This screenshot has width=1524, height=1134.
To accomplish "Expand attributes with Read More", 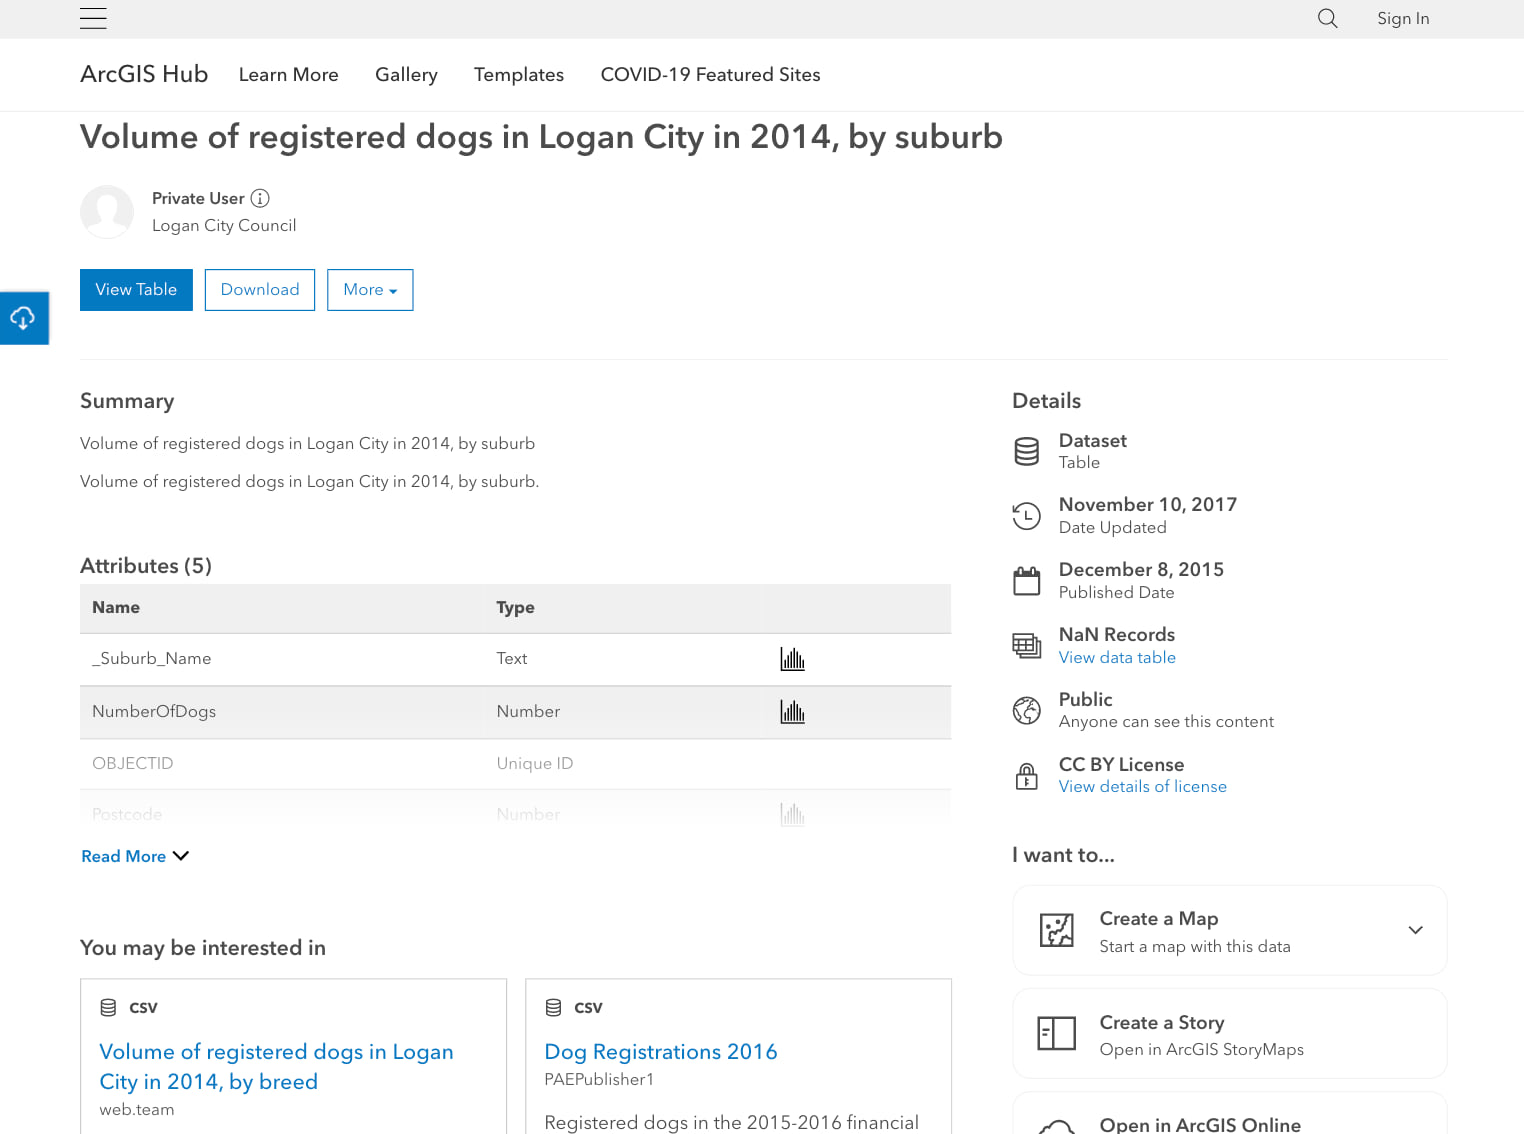I will click(x=135, y=856).
